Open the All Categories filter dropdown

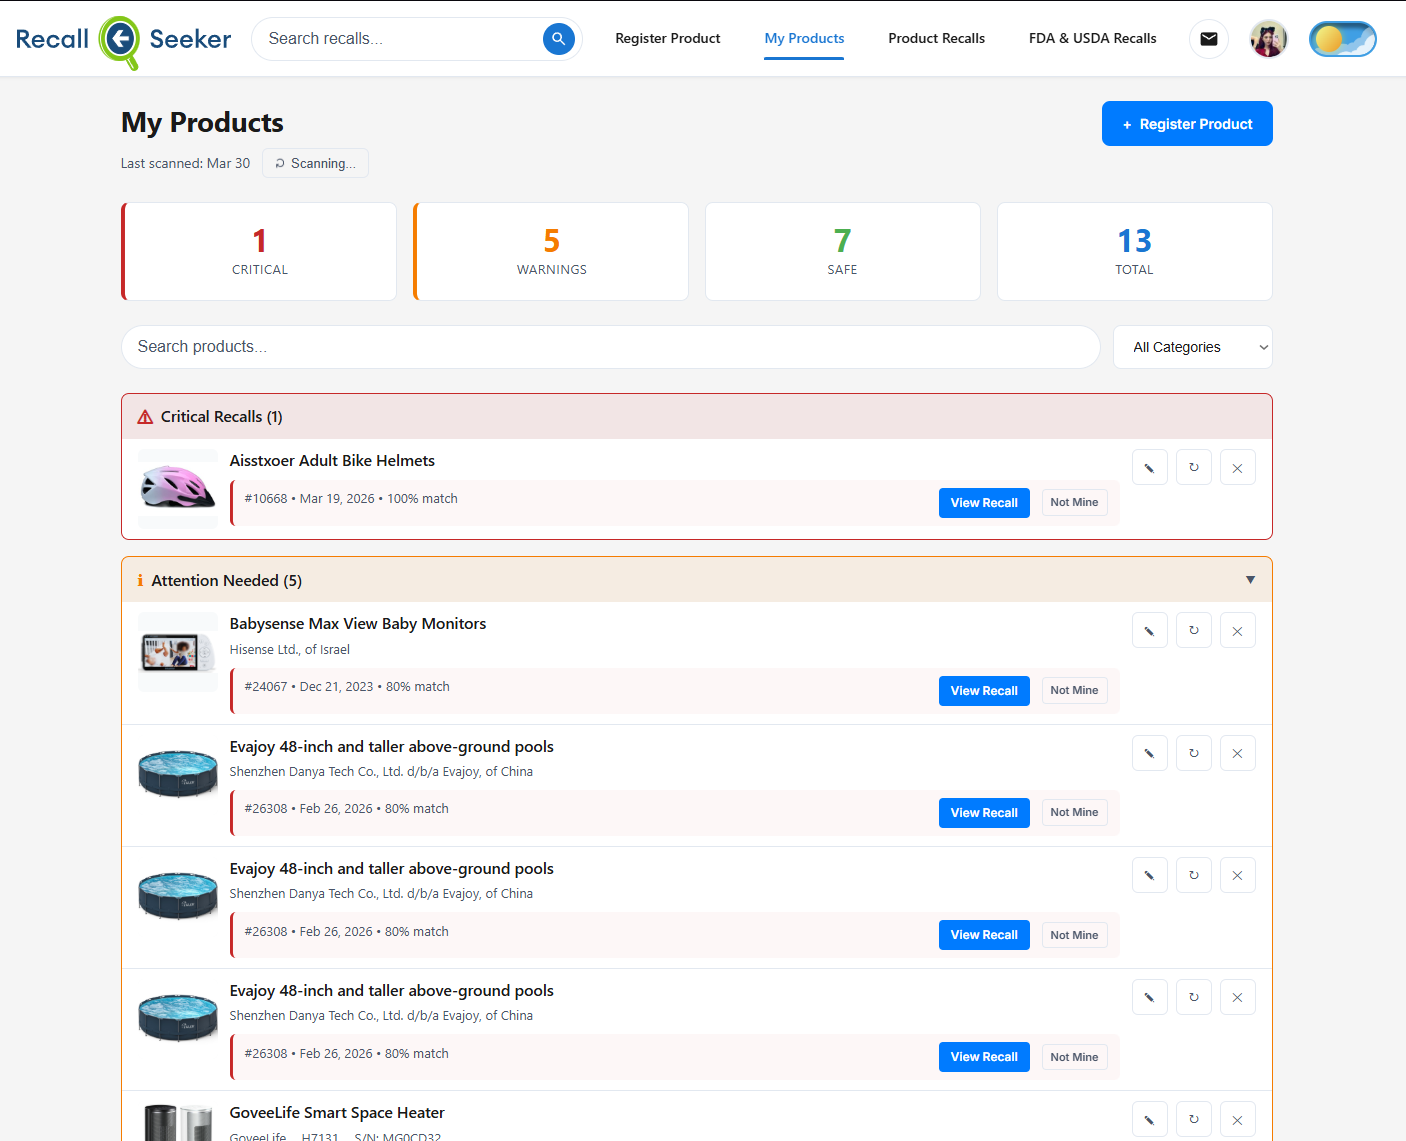[x=1192, y=347]
